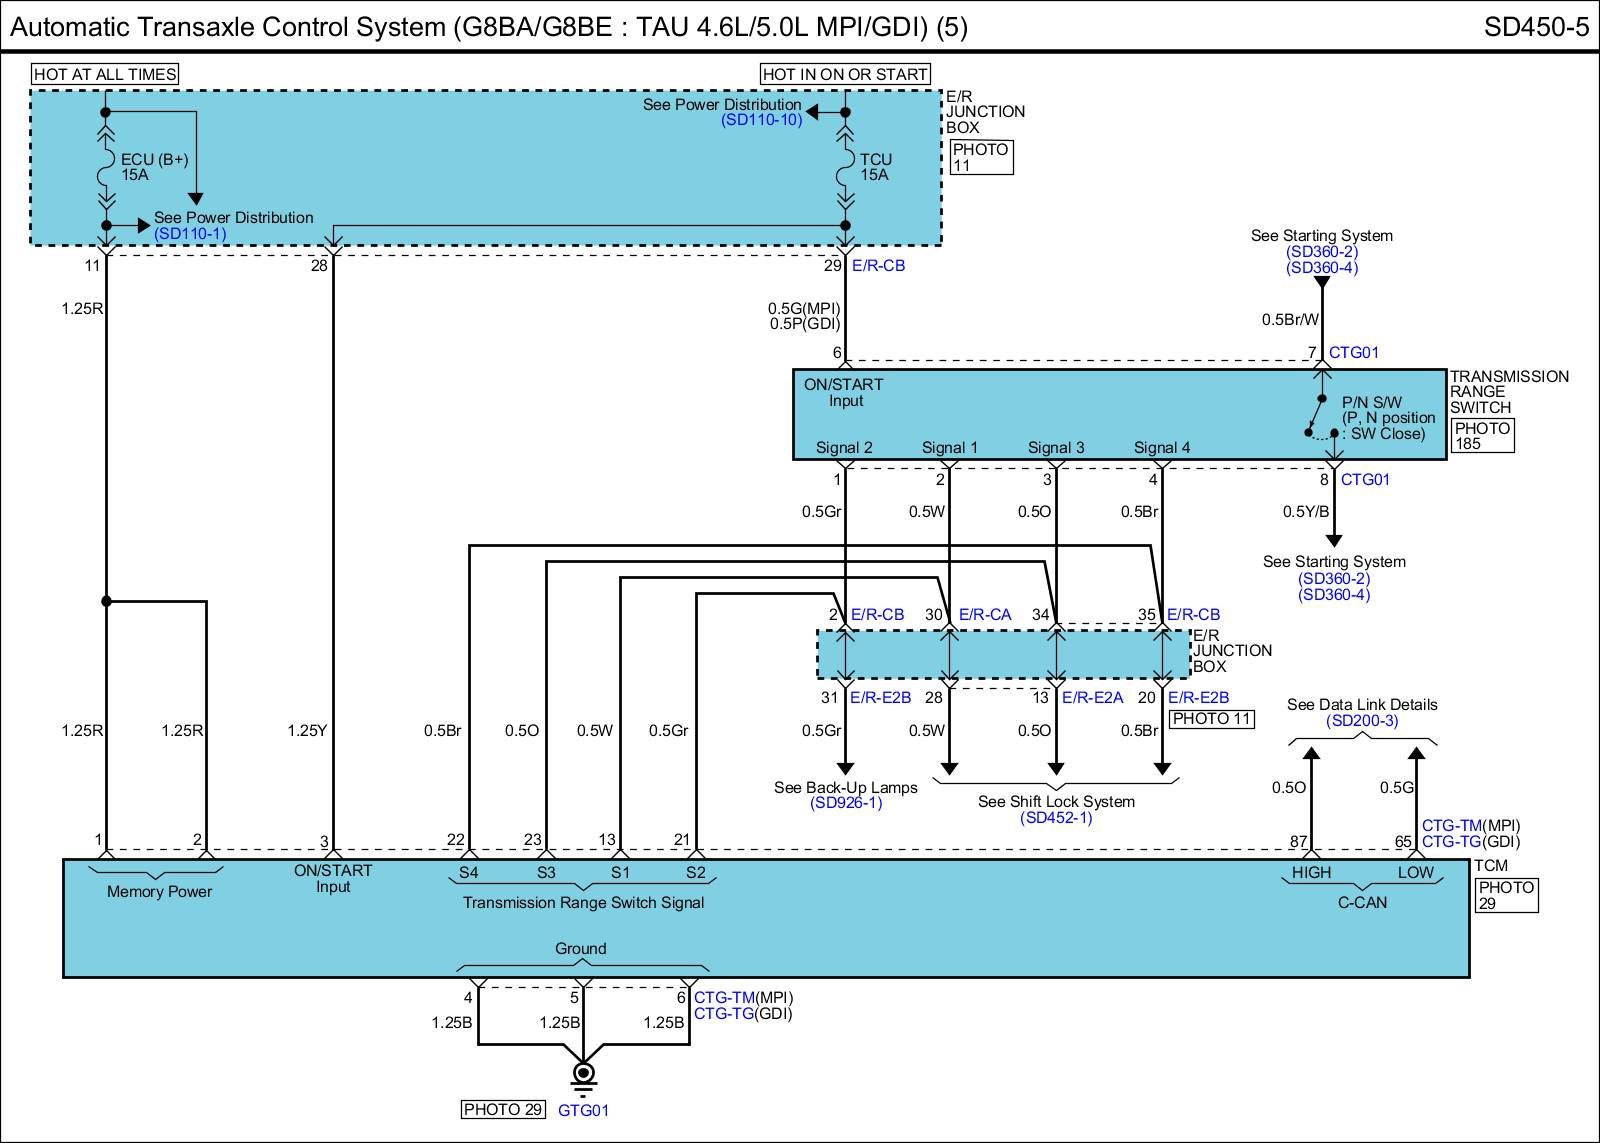
Task: Open the SD110-1 power distribution link
Action: 190,233
